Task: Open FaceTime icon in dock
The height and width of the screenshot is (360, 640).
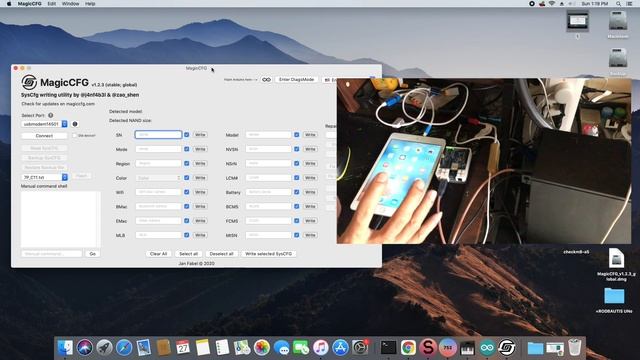Action: [301, 348]
